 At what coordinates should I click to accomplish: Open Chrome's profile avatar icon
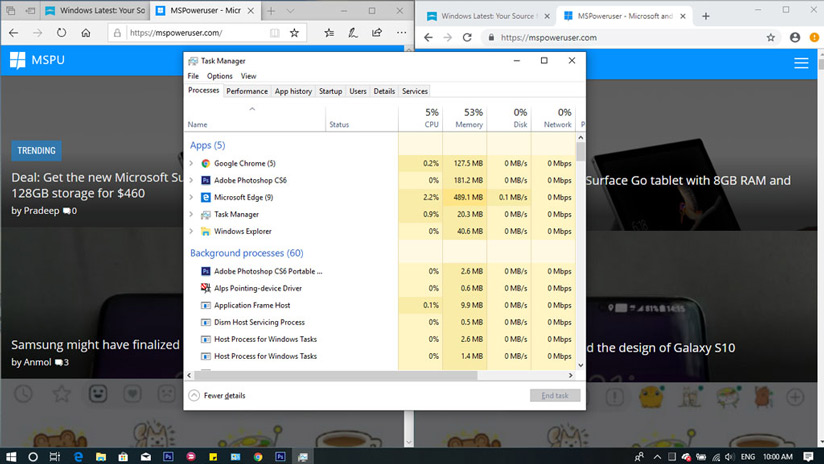pos(795,37)
